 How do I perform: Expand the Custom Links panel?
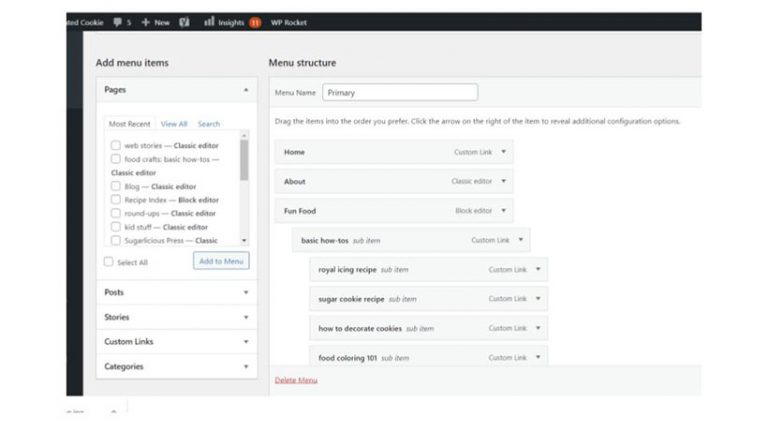246,342
